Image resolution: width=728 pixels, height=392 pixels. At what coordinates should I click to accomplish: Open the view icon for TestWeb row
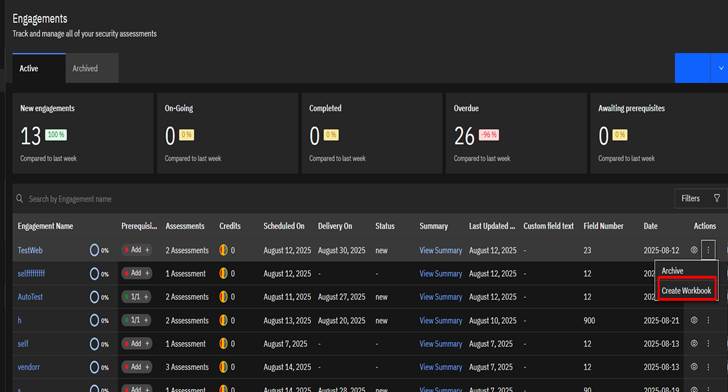point(694,250)
